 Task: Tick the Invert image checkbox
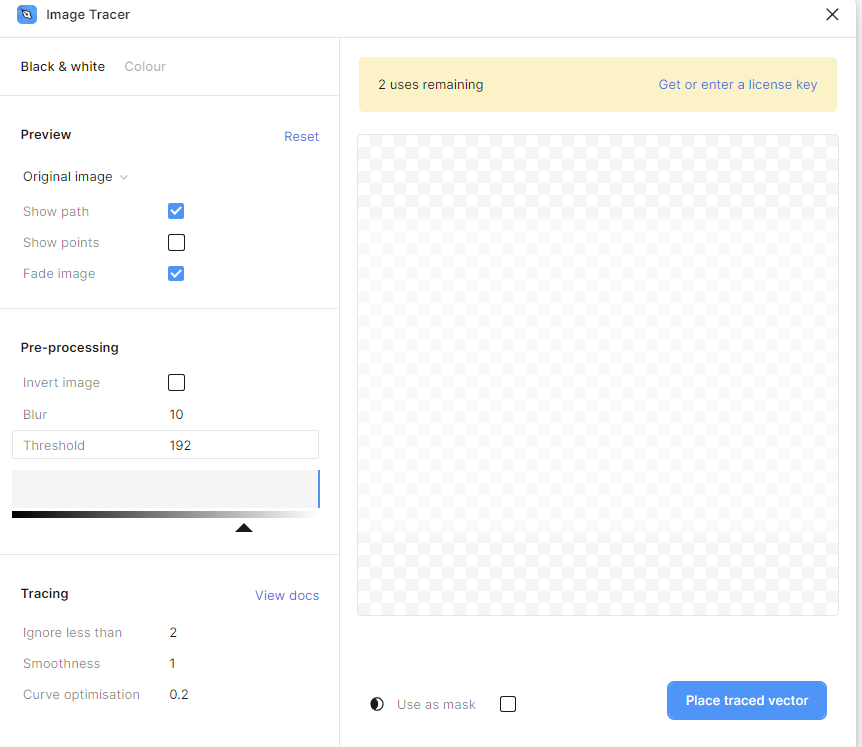pos(176,383)
